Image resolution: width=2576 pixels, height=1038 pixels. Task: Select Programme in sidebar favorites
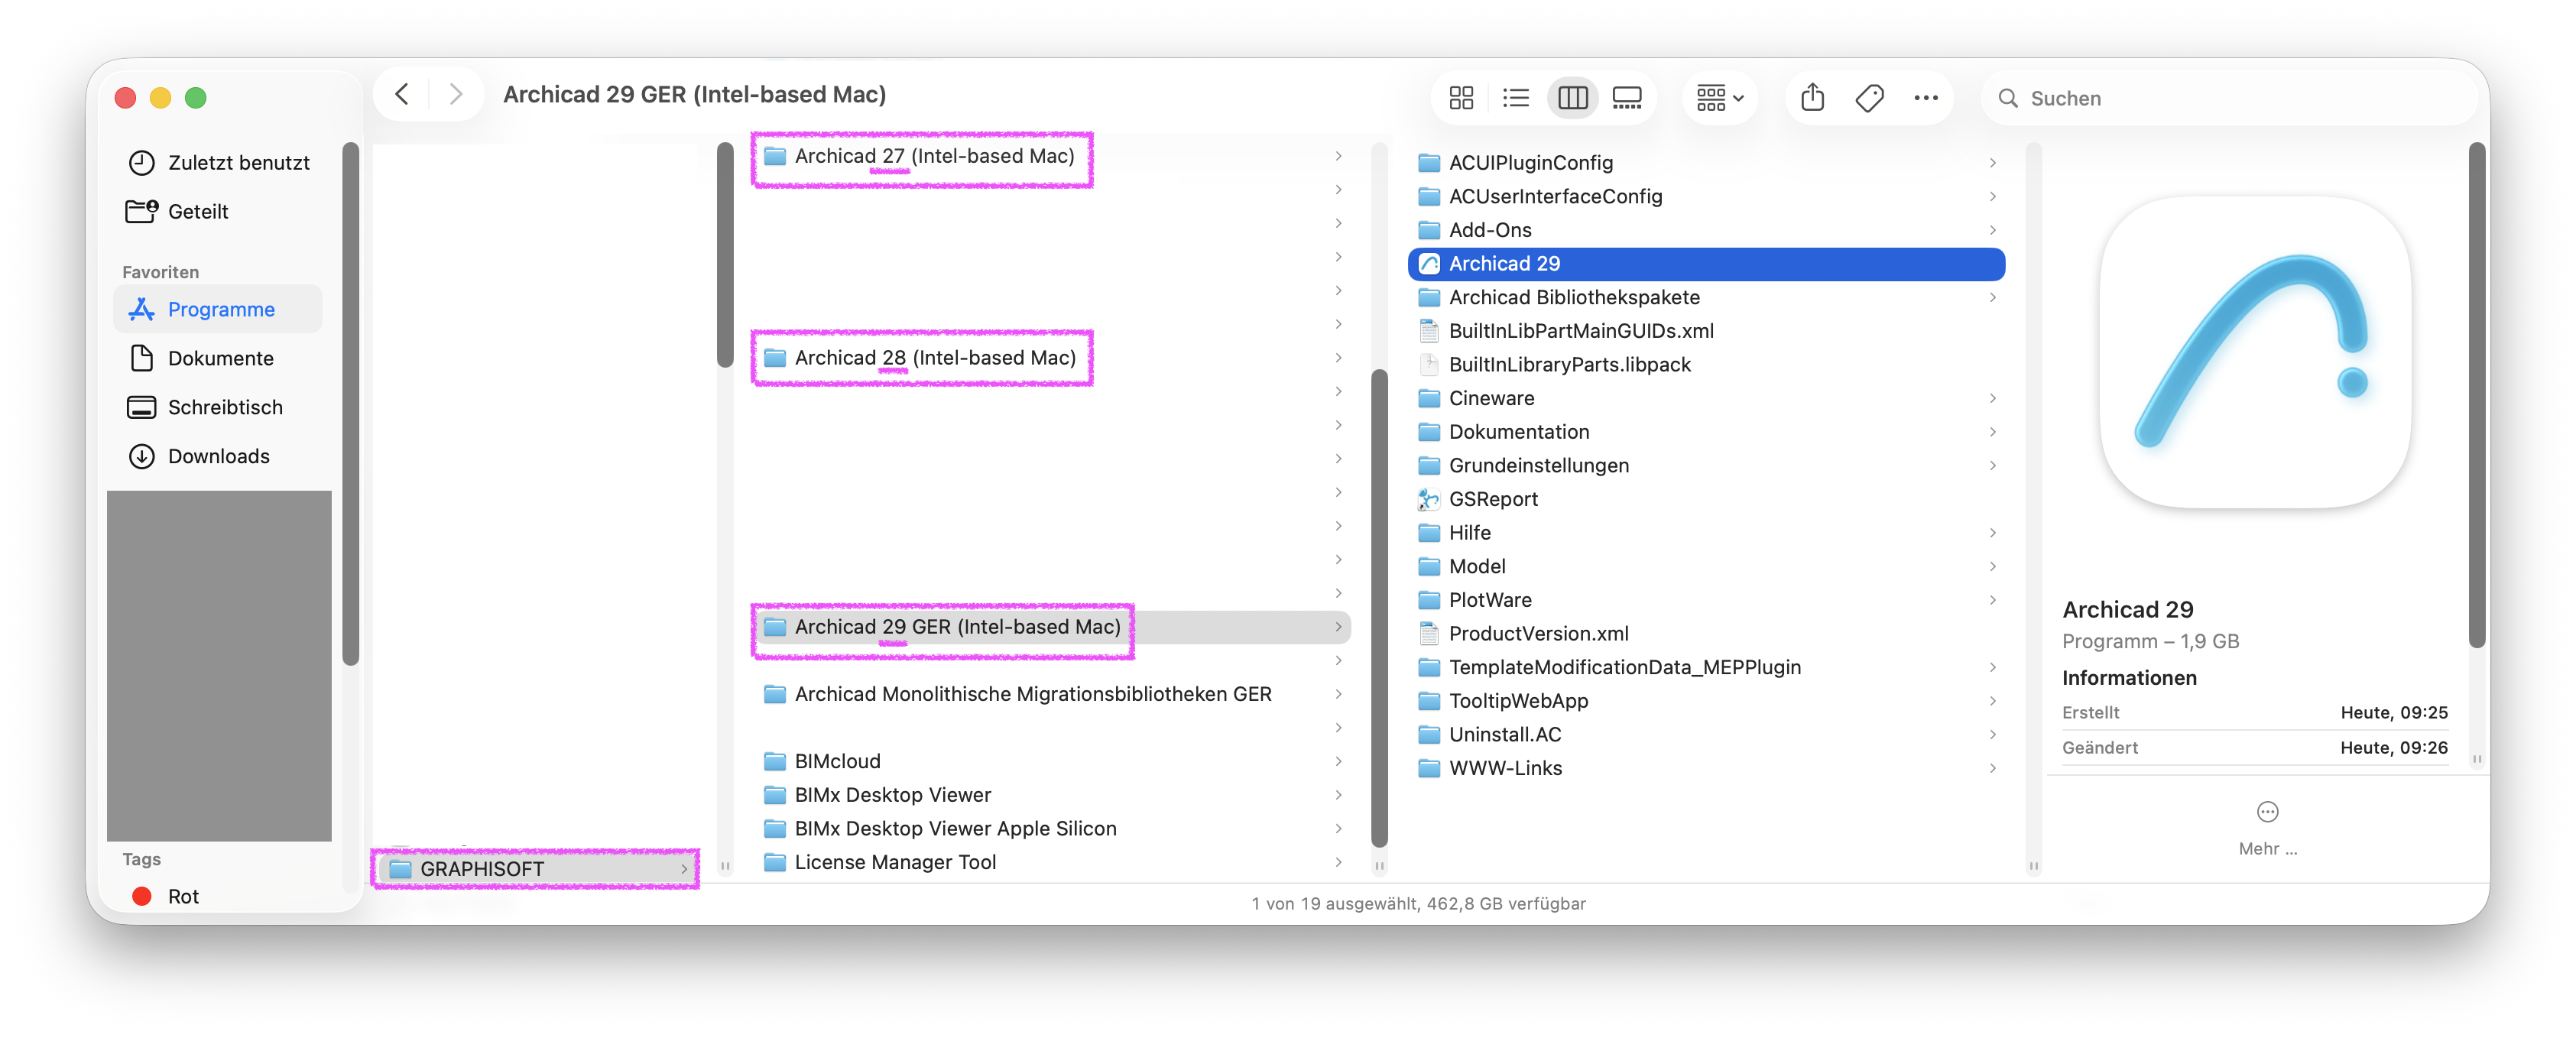coord(219,310)
